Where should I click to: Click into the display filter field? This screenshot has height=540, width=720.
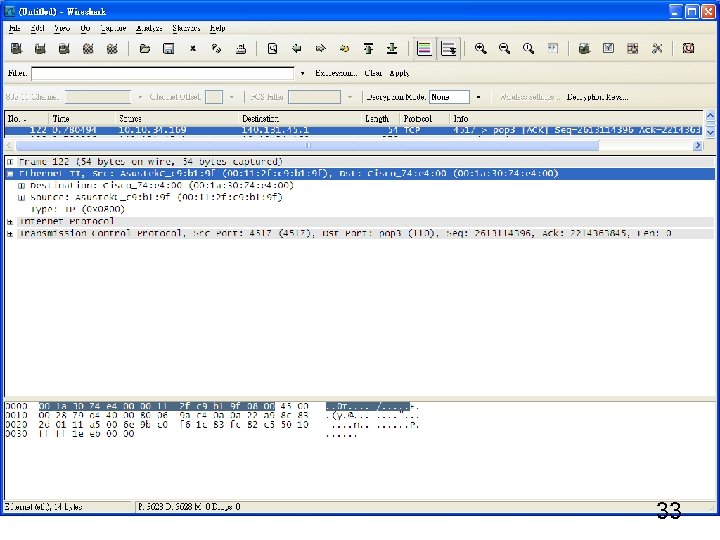coord(163,73)
